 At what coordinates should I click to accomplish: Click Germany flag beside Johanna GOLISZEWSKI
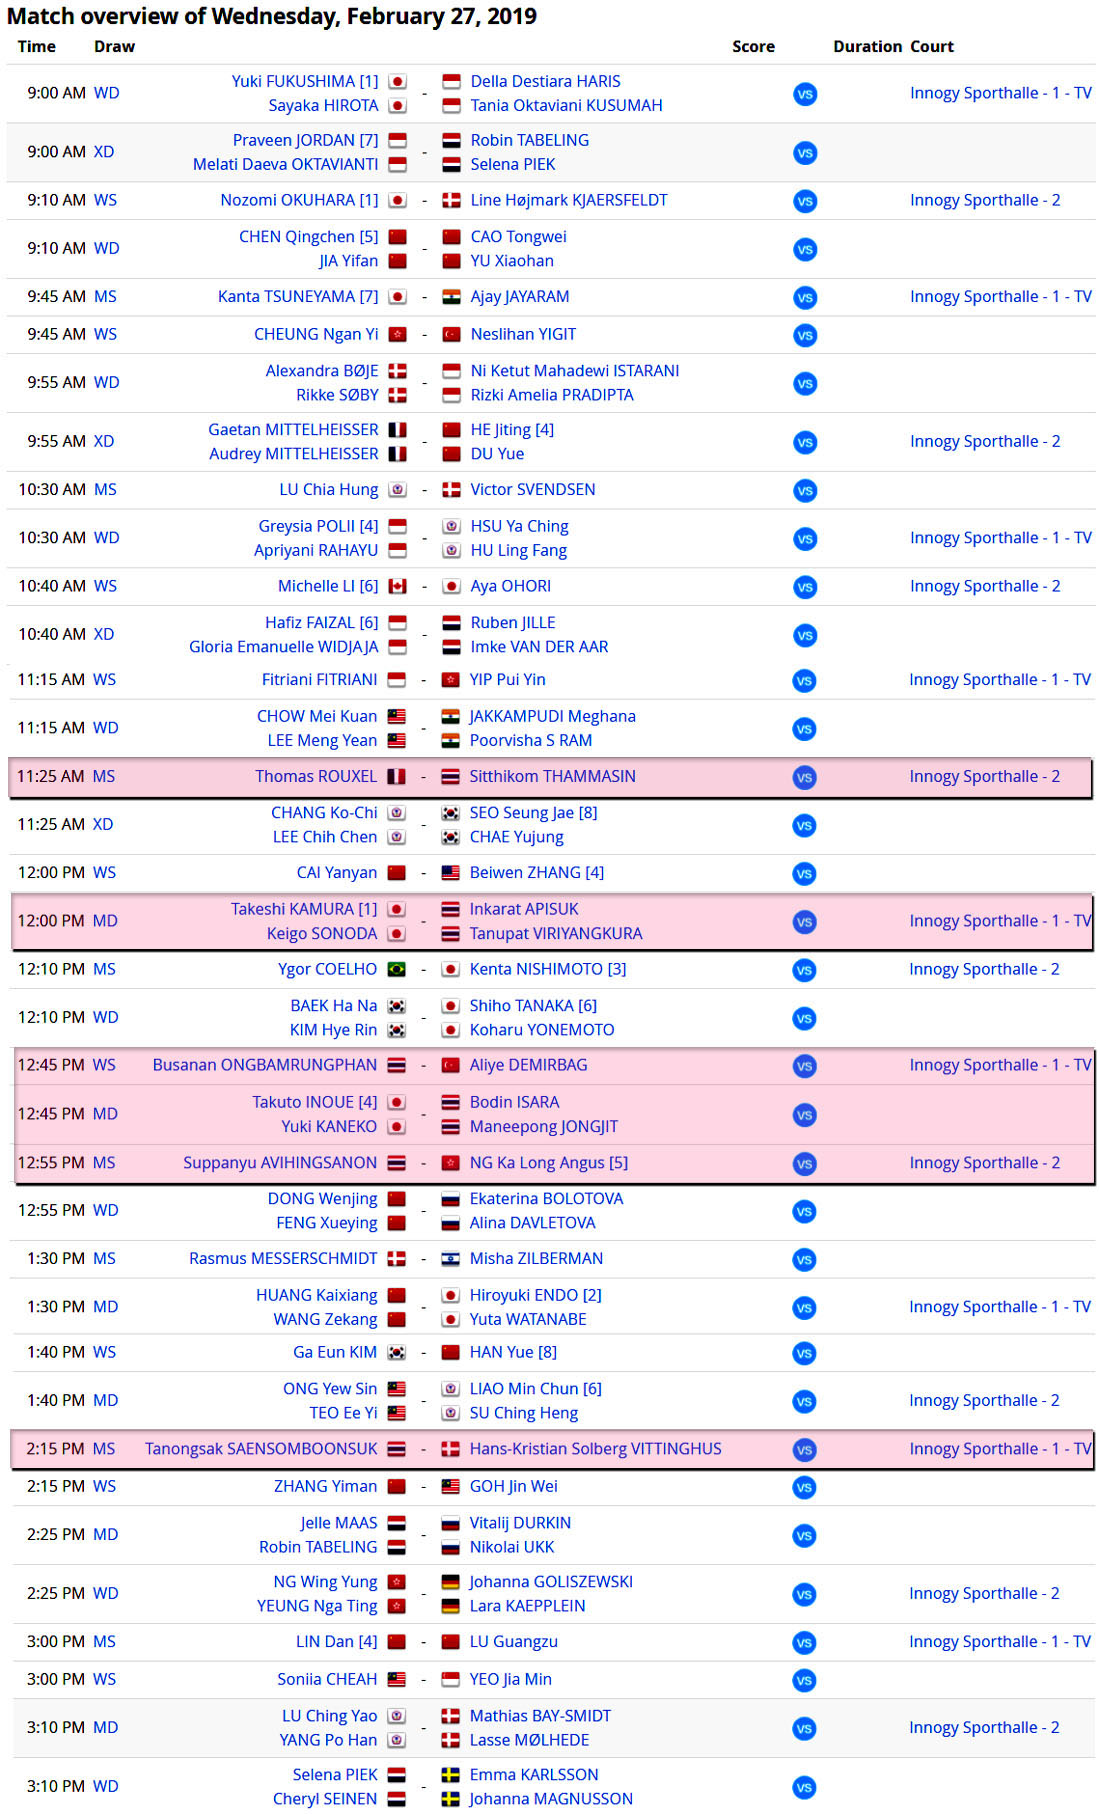tap(450, 1581)
